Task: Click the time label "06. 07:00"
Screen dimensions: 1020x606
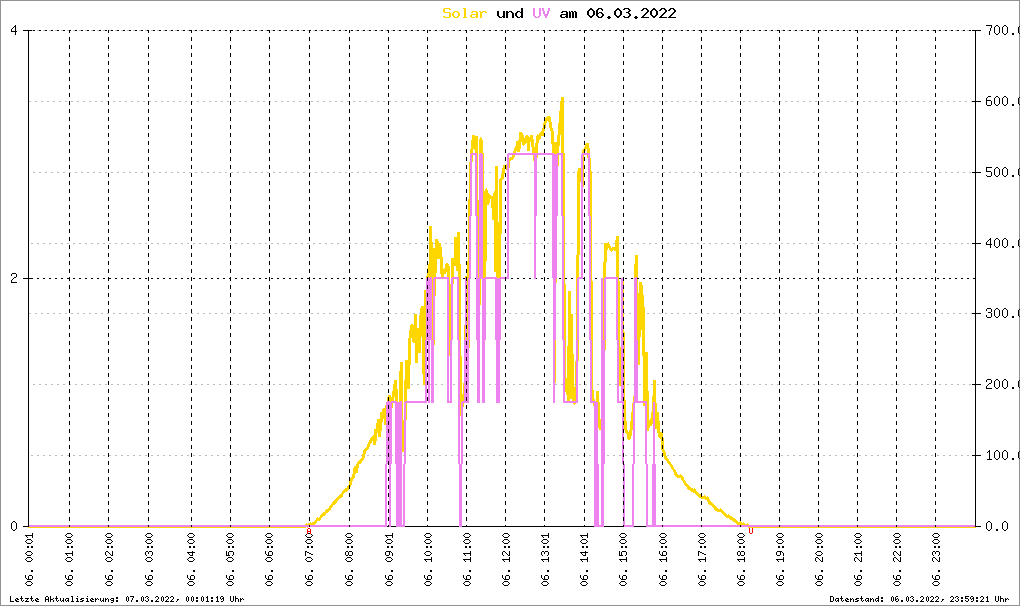Action: (310, 560)
